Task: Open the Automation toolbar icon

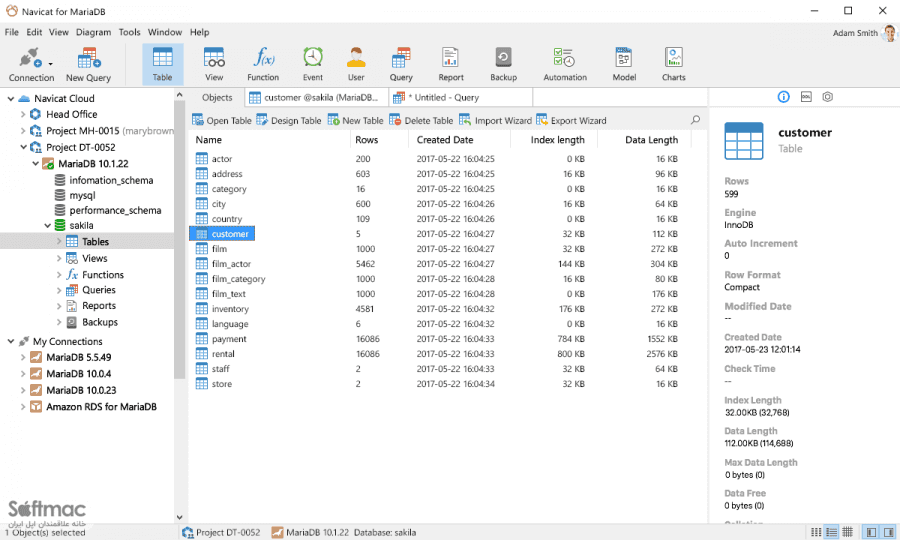Action: click(565, 64)
